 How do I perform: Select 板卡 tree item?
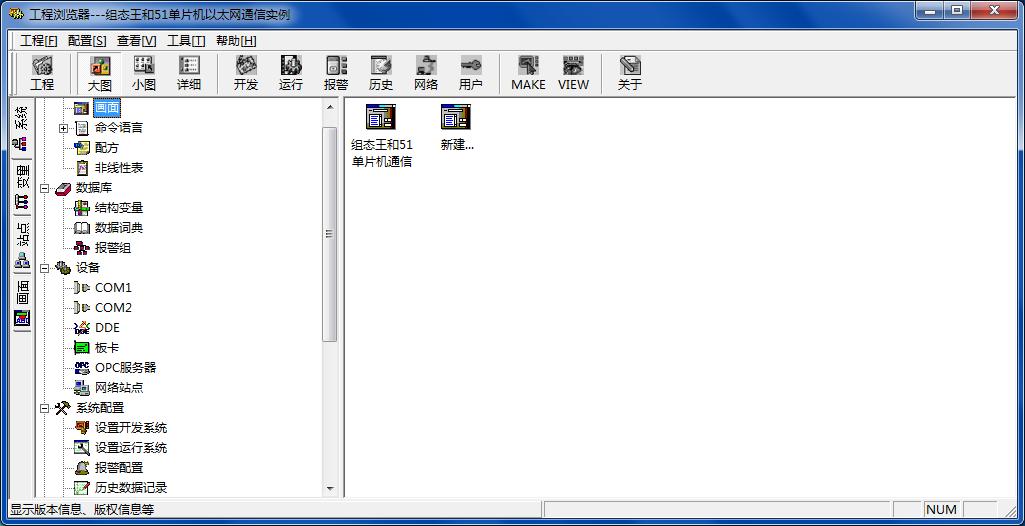click(x=107, y=348)
